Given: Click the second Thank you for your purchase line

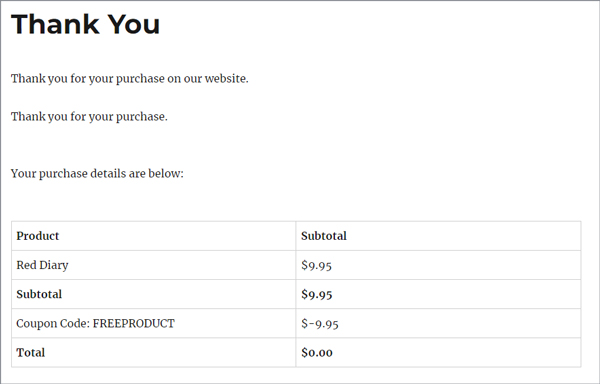Looking at the screenshot, I should pyautogui.click(x=89, y=117).
